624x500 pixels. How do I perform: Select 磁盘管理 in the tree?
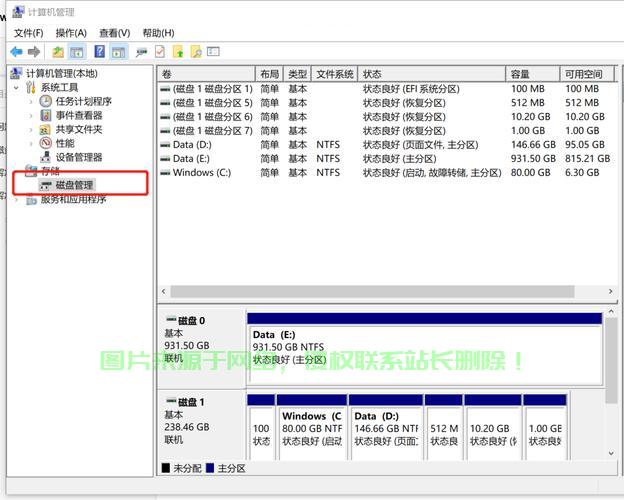pyautogui.click(x=74, y=185)
